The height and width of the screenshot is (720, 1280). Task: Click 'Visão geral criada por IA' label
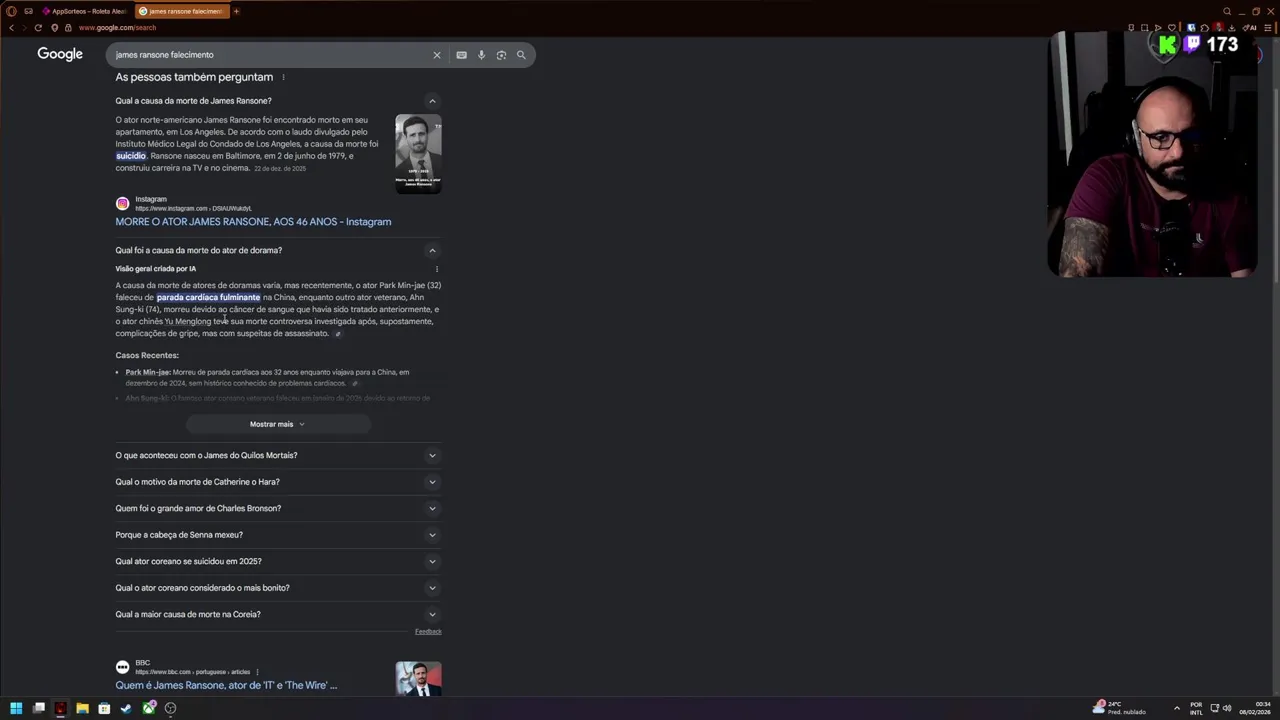point(155,269)
